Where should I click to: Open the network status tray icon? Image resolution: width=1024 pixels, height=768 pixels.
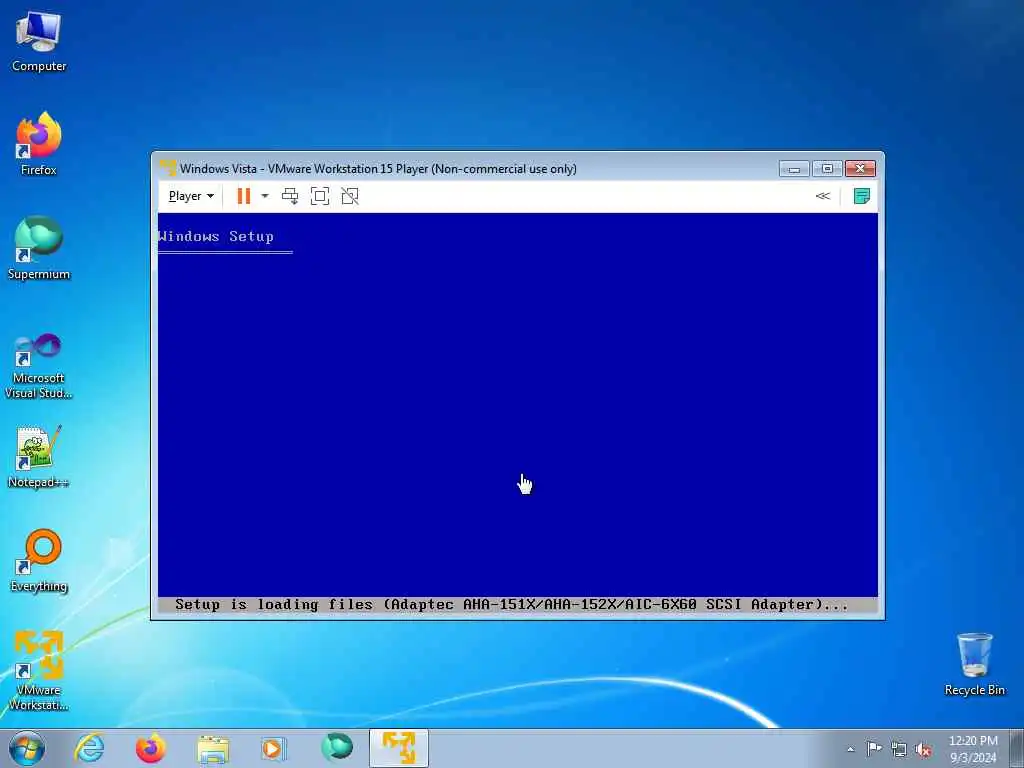(899, 749)
